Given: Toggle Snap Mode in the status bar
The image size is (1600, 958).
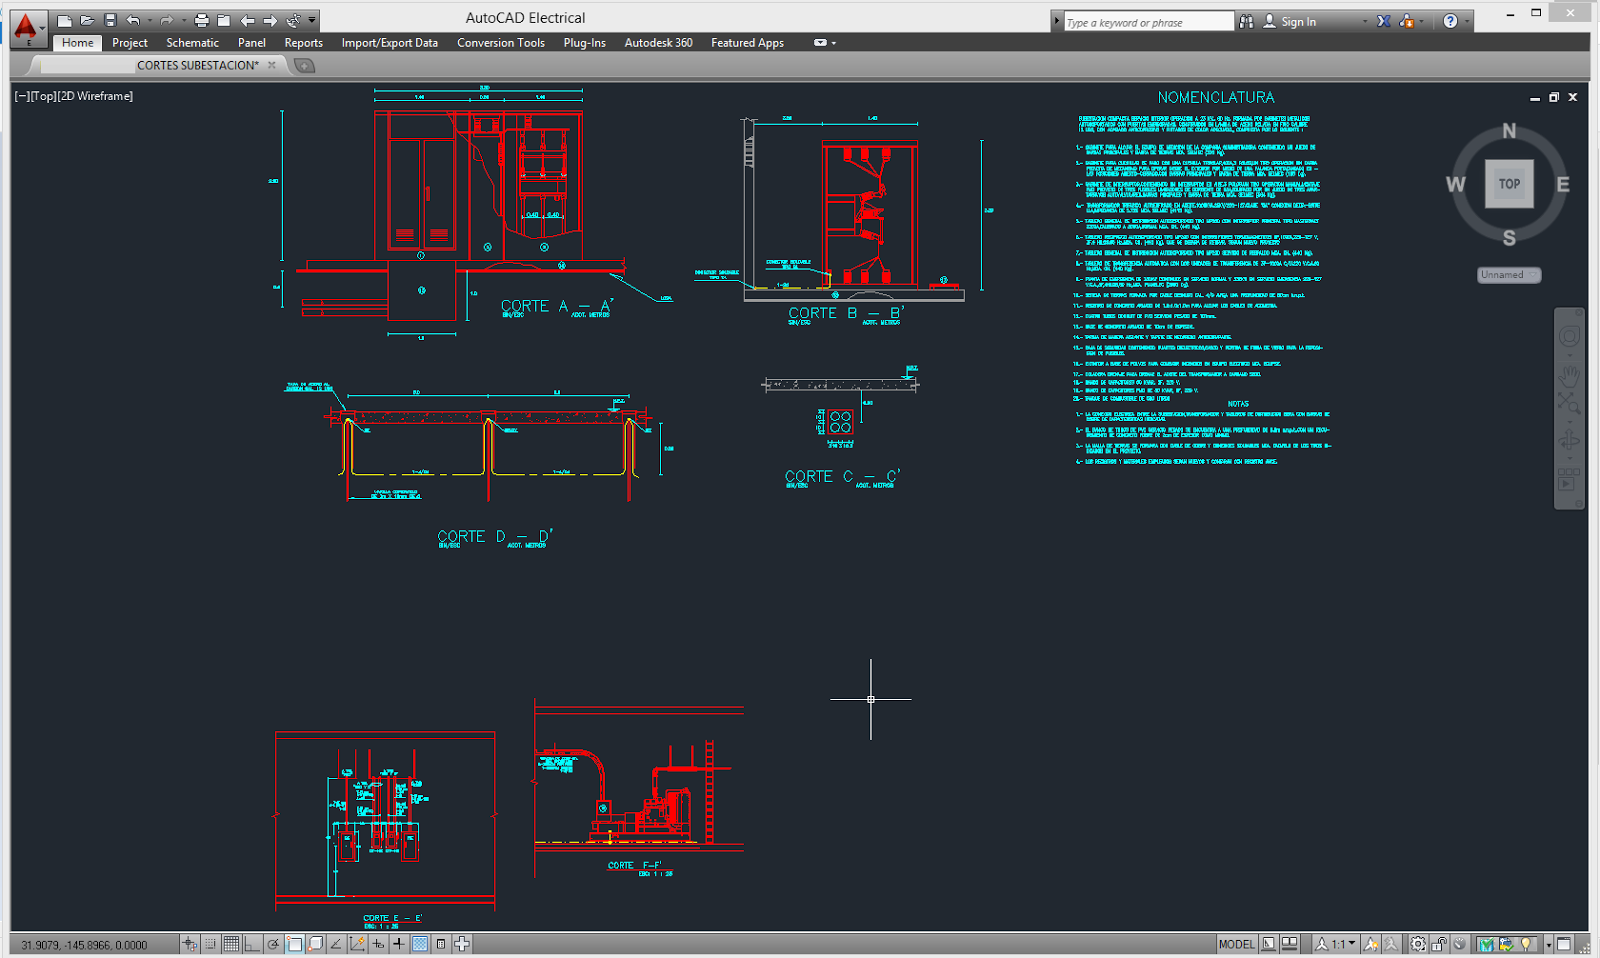Looking at the screenshot, I should [x=210, y=944].
